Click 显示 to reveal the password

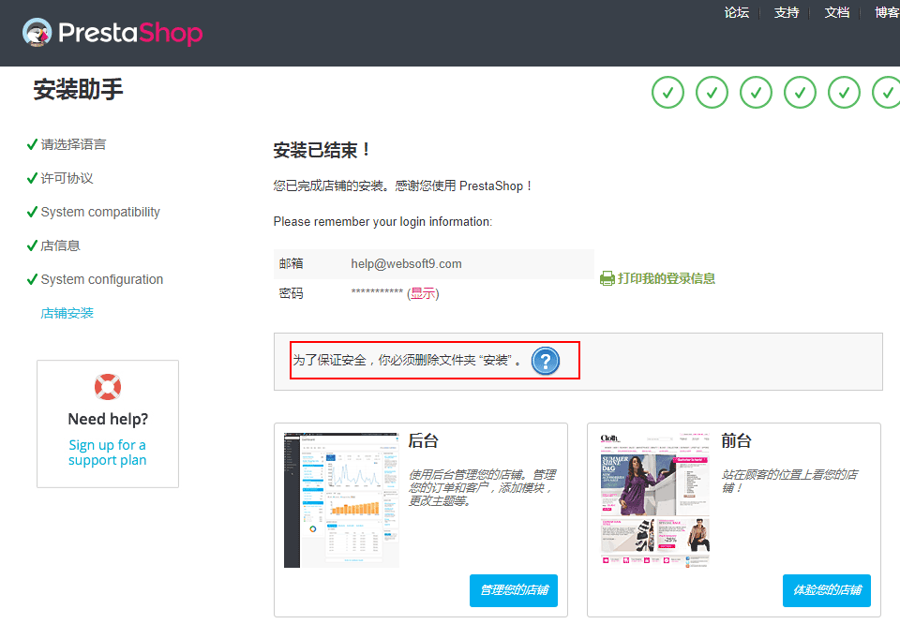pos(422,293)
